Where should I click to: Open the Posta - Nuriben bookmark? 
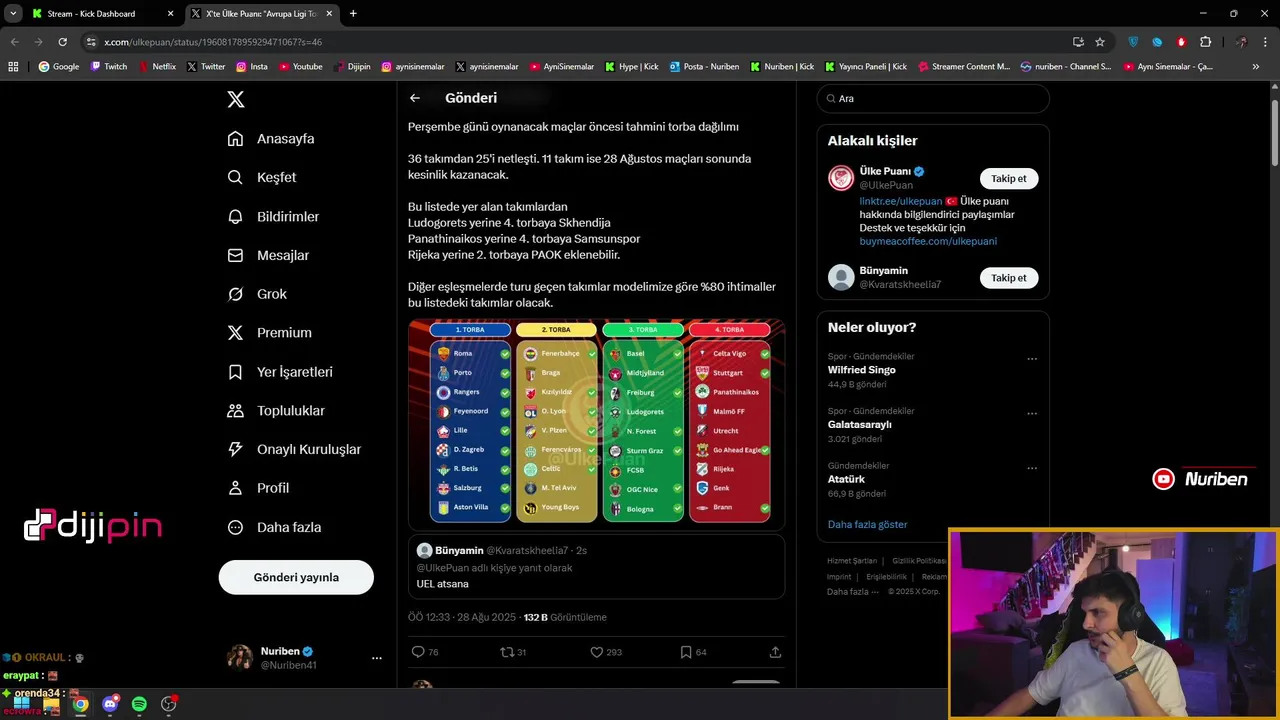[x=704, y=67]
